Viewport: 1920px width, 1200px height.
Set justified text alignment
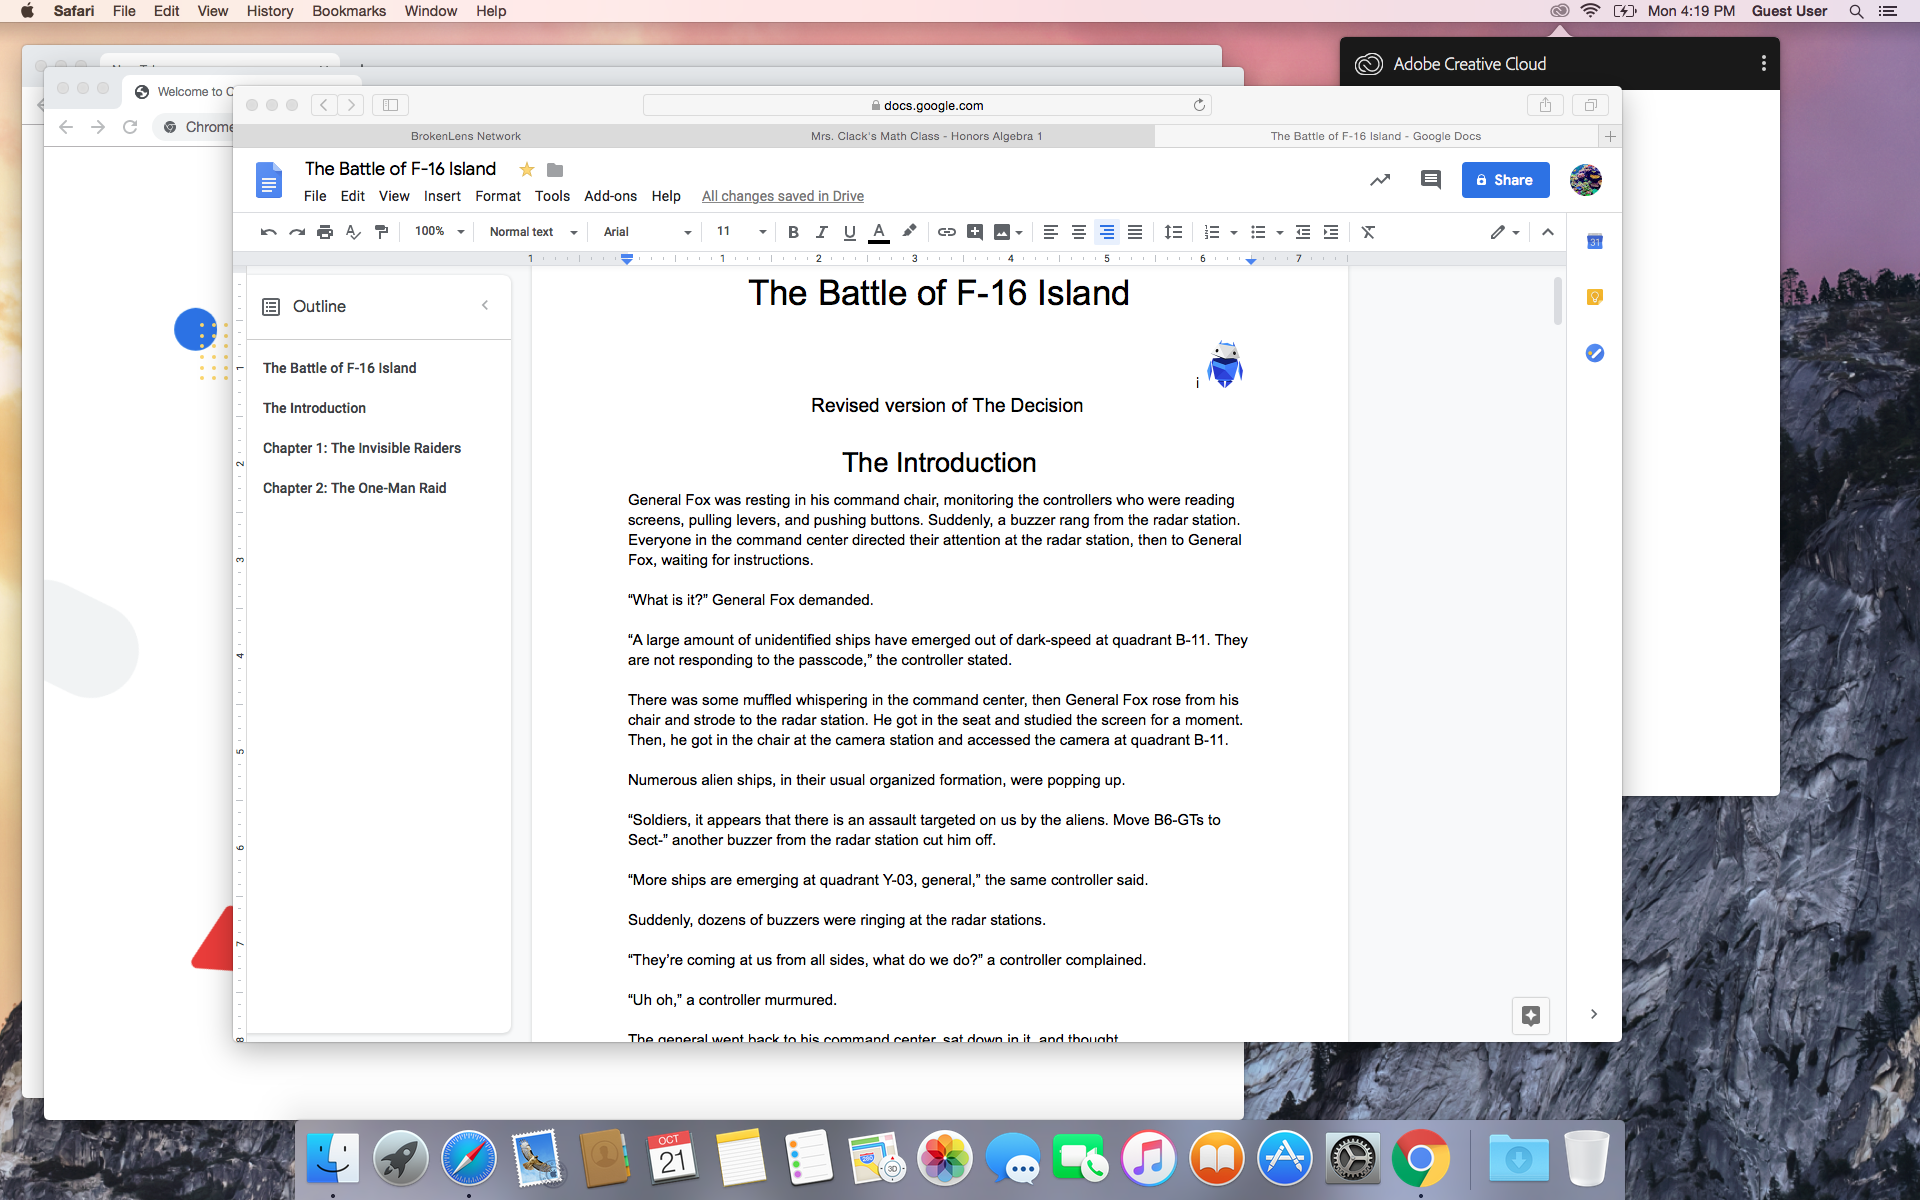tap(1135, 232)
